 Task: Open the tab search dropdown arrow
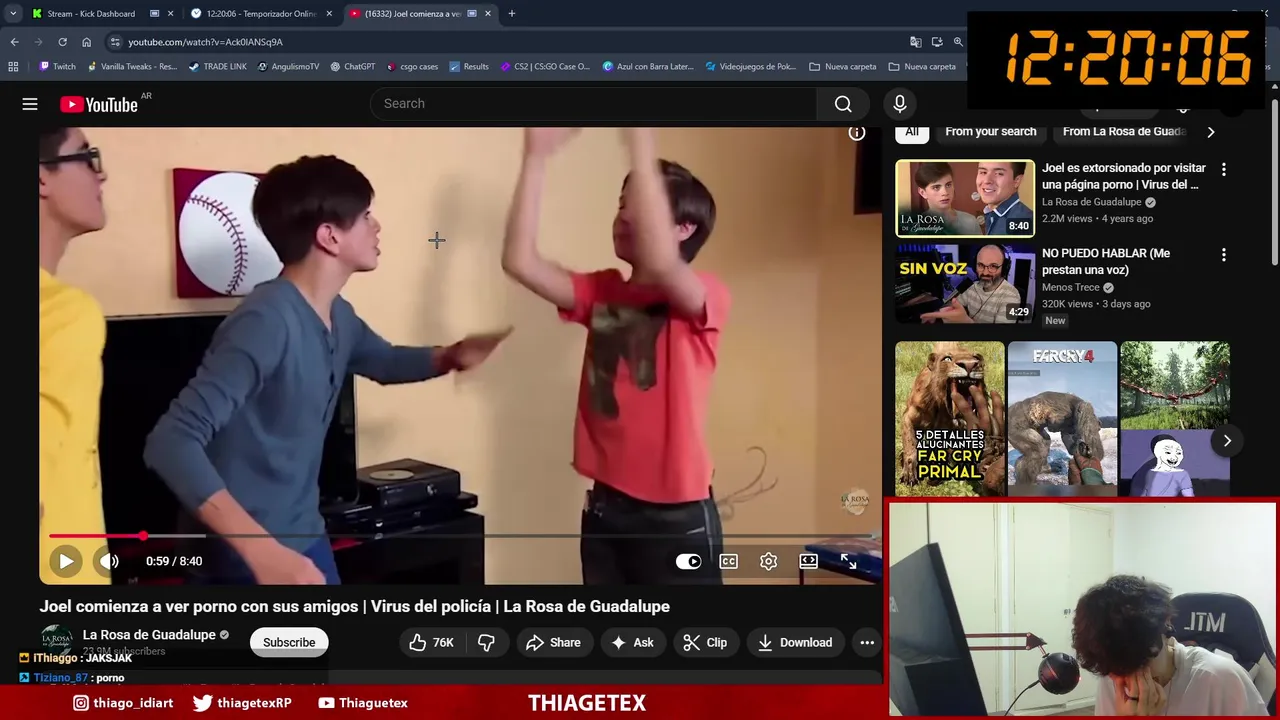[13, 14]
